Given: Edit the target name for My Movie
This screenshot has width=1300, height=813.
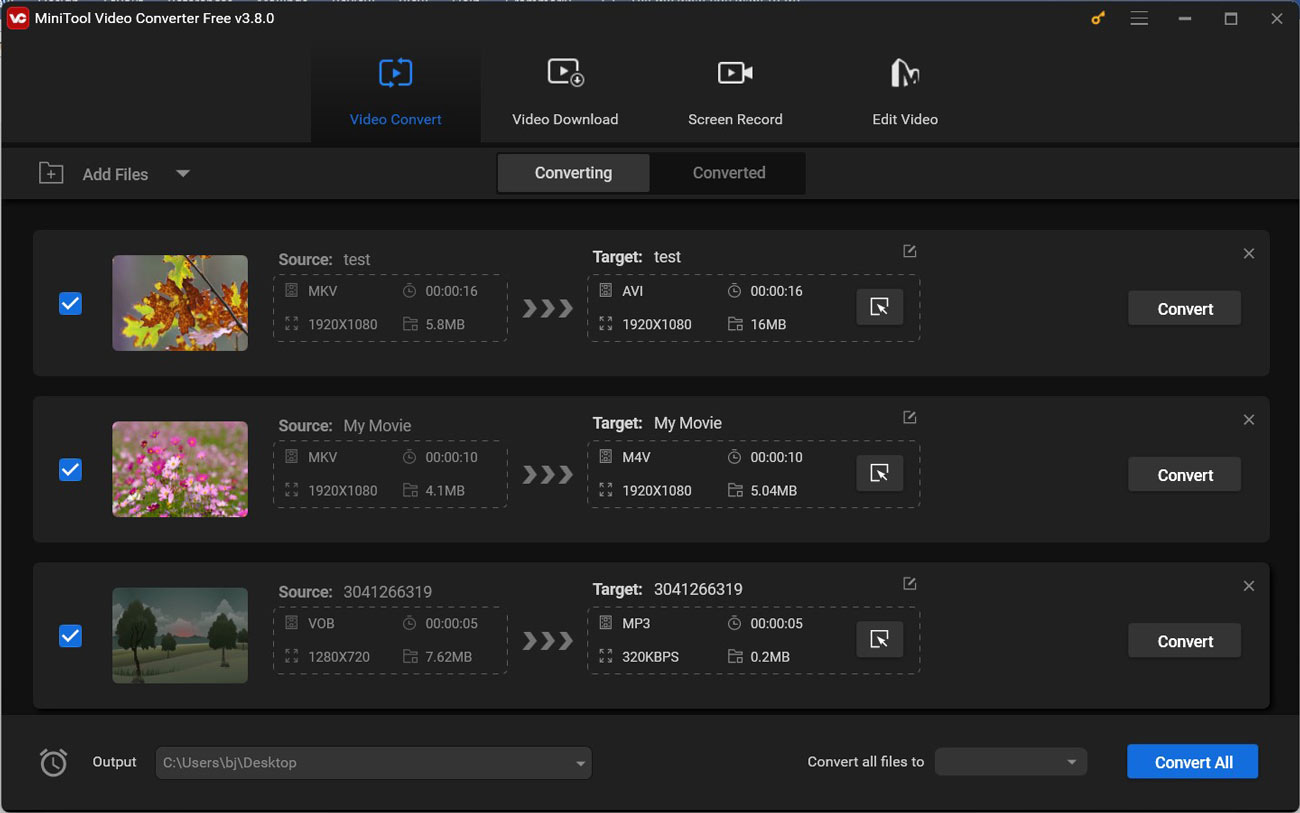Looking at the screenshot, I should click(x=909, y=417).
